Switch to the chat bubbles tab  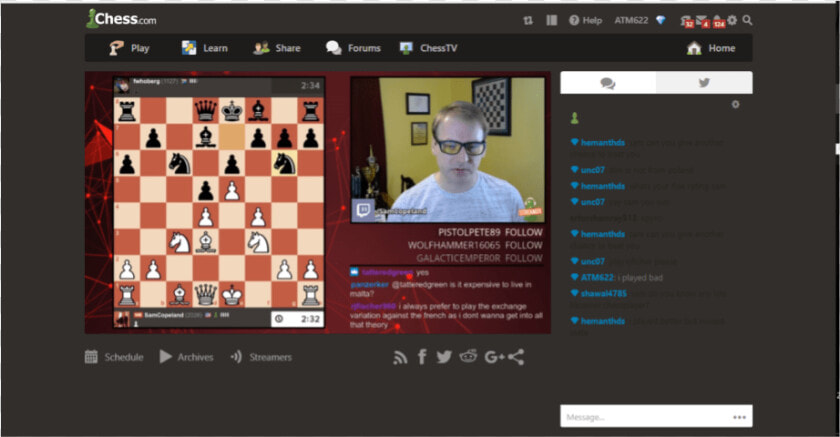pos(608,83)
